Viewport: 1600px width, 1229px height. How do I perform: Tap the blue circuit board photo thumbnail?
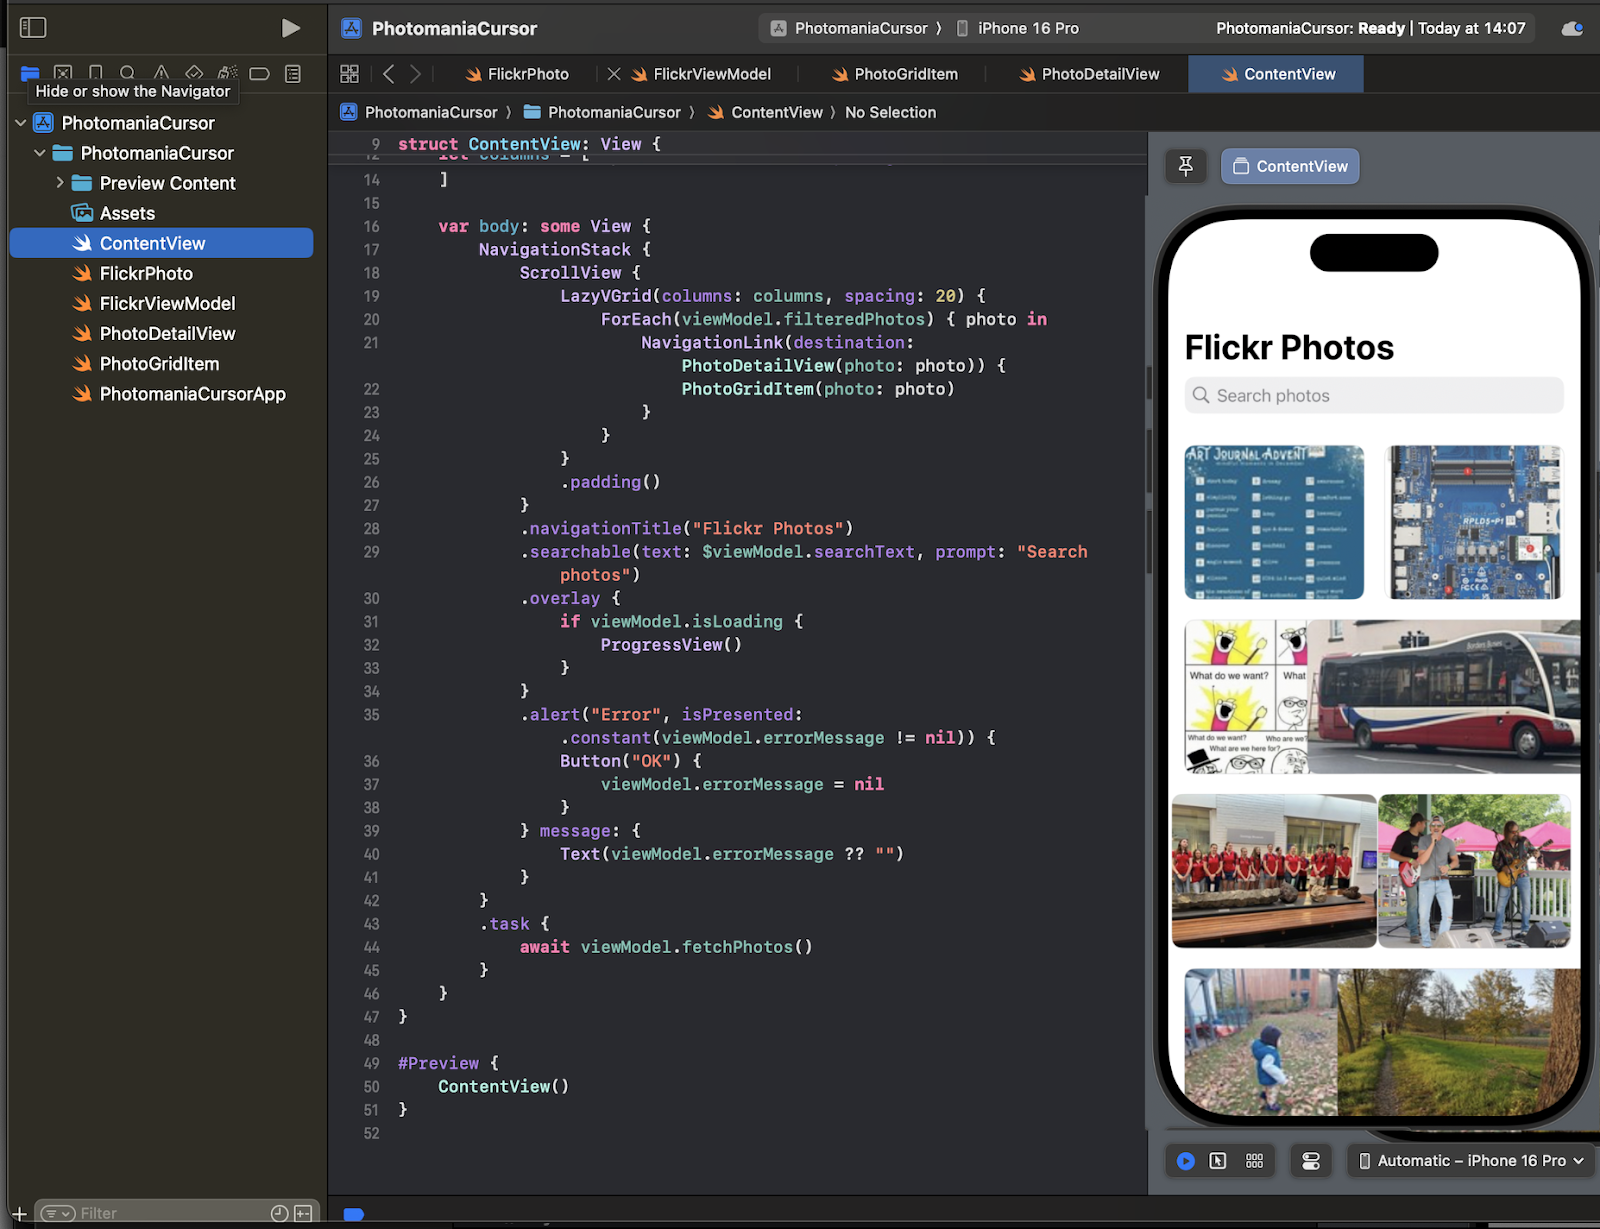pyautogui.click(x=1472, y=522)
